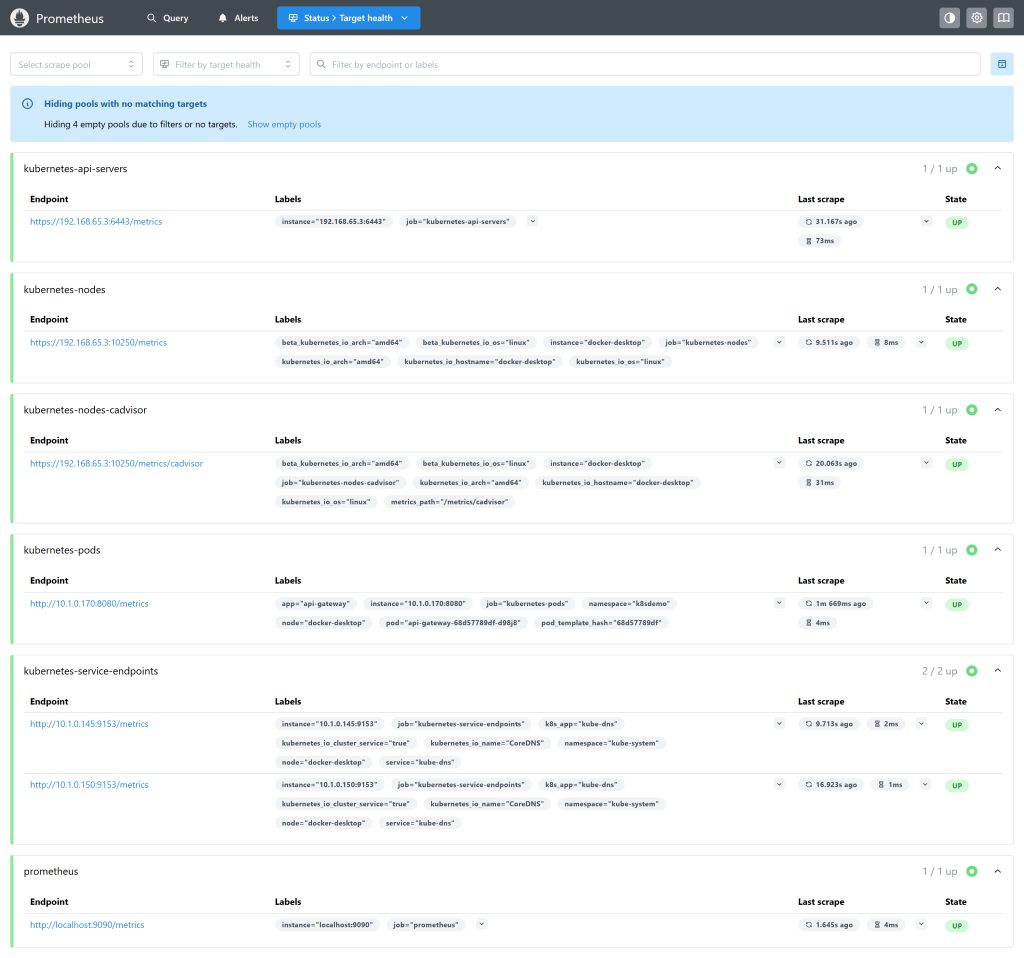Expand labels chevron for 10.1.0.150:9153 row

pyautogui.click(x=779, y=784)
